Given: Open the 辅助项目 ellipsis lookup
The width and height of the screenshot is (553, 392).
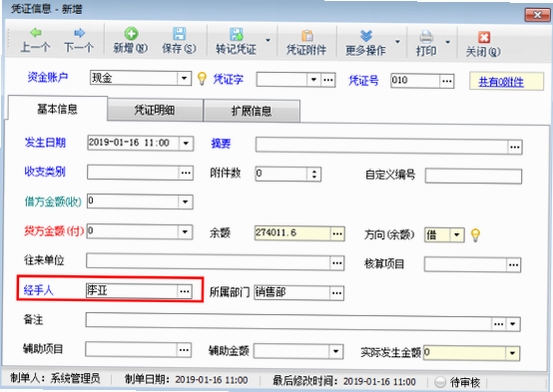Looking at the screenshot, I should (x=184, y=350).
